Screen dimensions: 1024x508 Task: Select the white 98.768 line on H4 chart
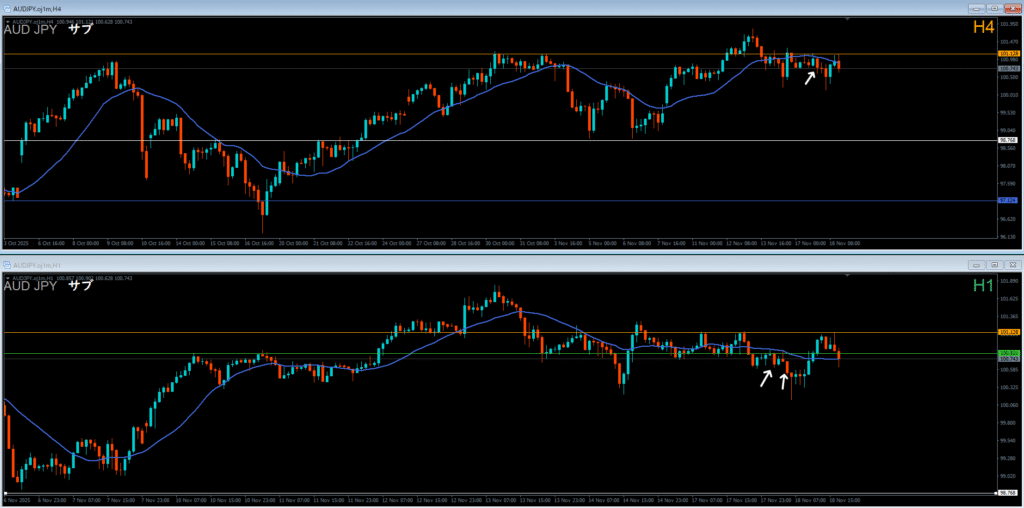tap(400, 140)
